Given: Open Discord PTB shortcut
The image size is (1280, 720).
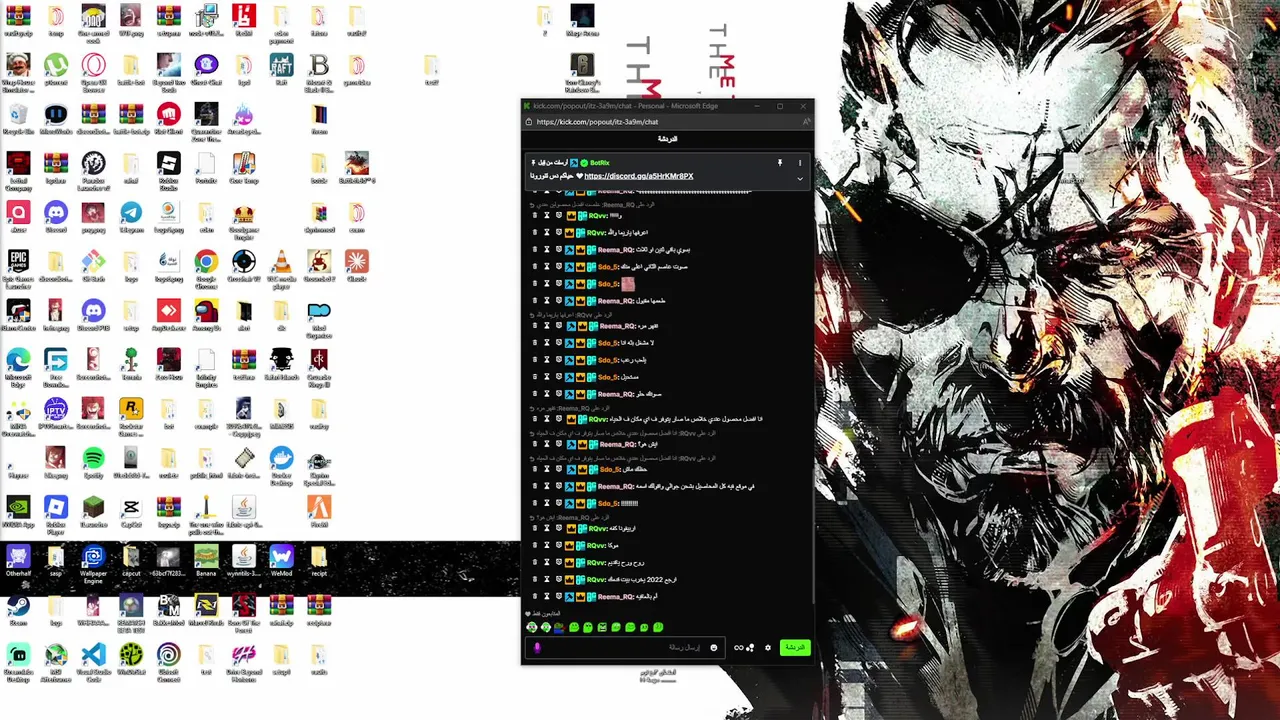Looking at the screenshot, I should click(x=93, y=313).
